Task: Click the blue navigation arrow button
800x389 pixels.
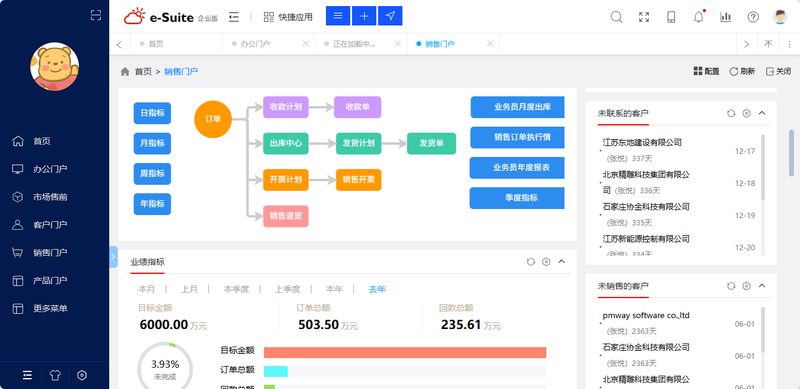Action: (x=390, y=16)
